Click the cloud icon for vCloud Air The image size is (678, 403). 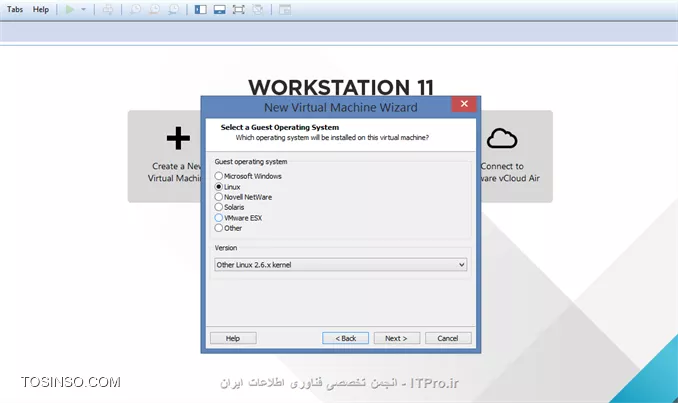[x=502, y=138]
